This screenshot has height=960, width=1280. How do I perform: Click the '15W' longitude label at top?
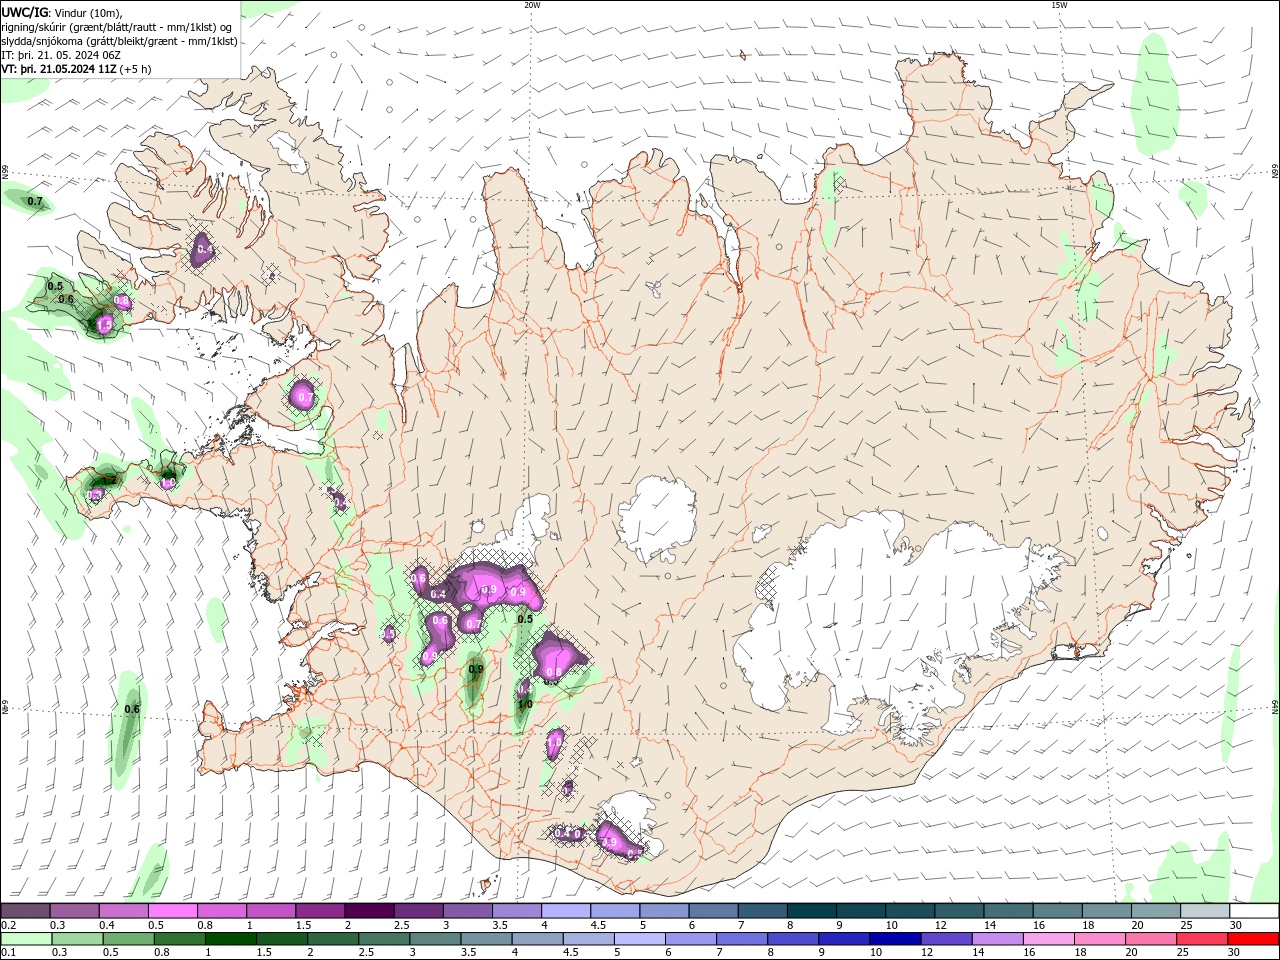pos(1059,5)
